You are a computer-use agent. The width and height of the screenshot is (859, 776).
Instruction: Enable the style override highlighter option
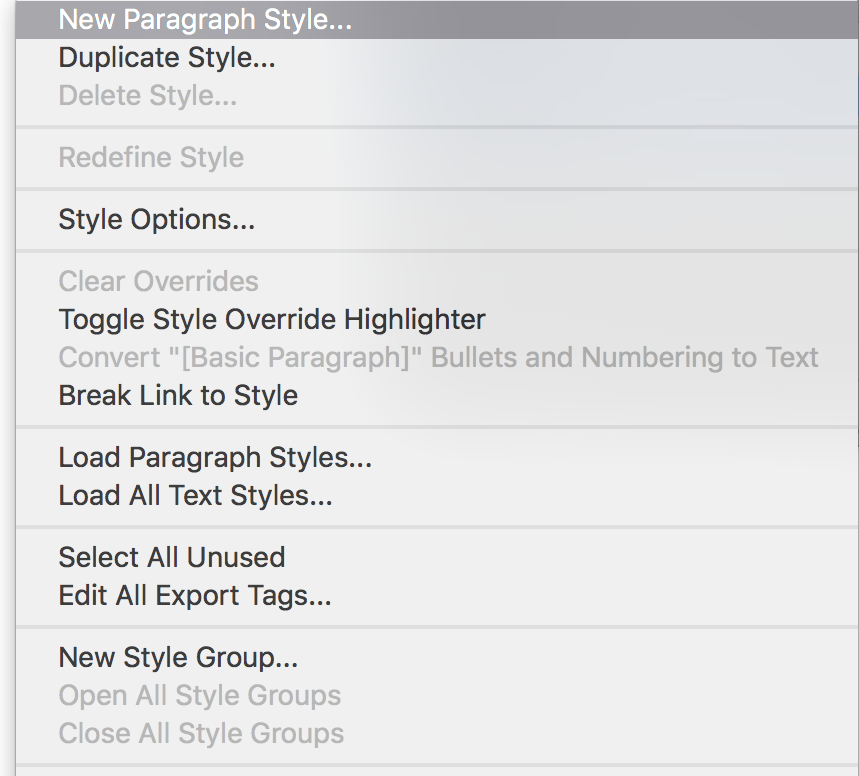(272, 320)
